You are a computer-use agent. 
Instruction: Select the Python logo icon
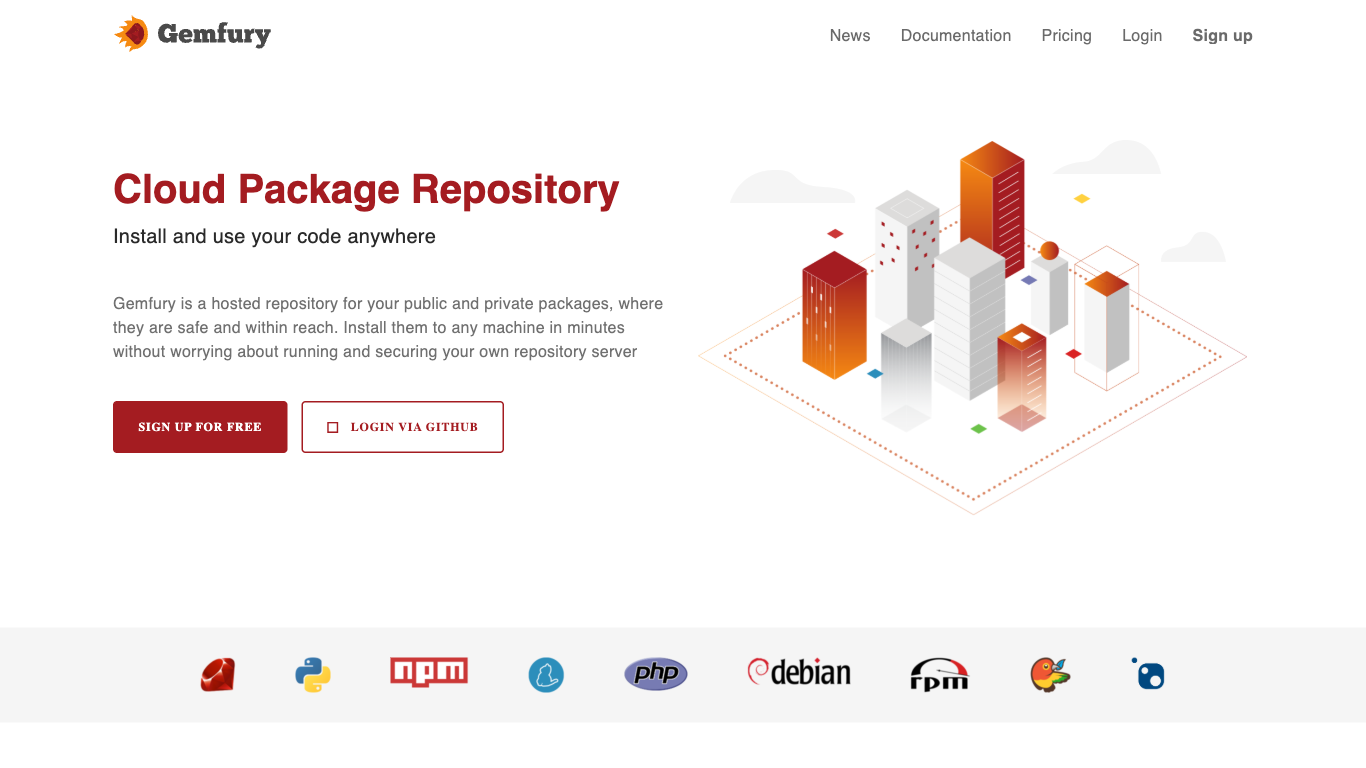313,675
